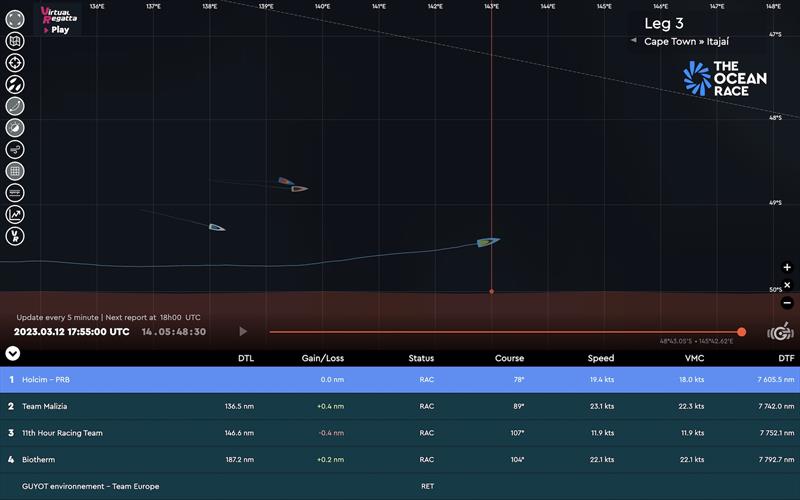Click the Status column header
The image size is (800, 500).
421,358
